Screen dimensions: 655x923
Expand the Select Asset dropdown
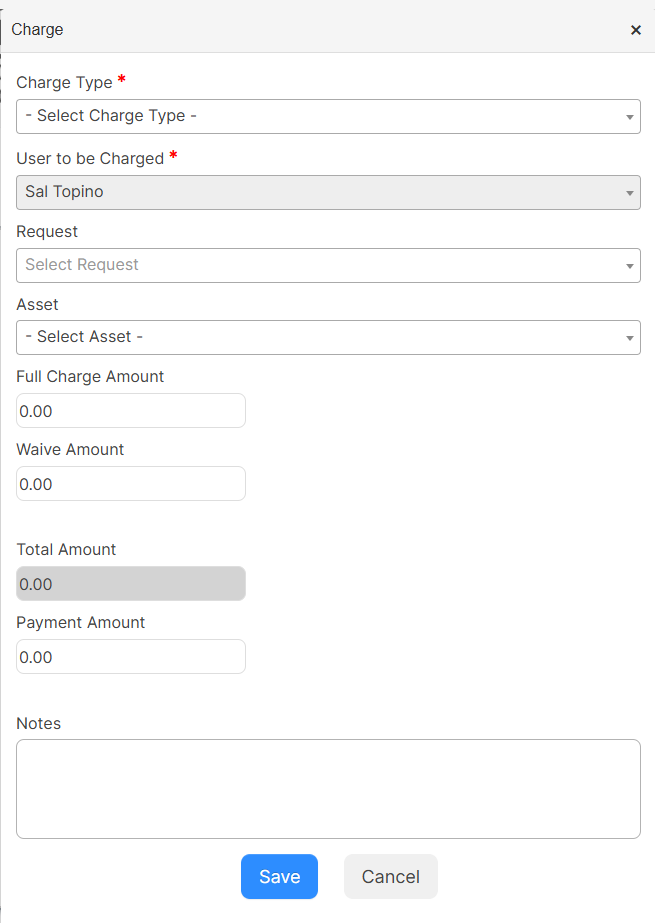[x=328, y=337]
